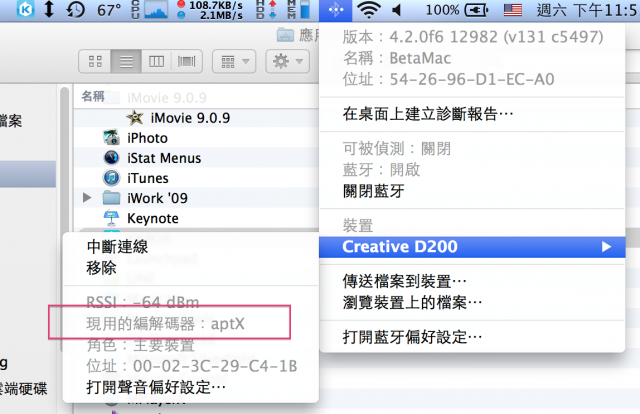Switch Finder to list view
Image resolution: width=640 pixels, height=414 pixels.
pos(126,62)
